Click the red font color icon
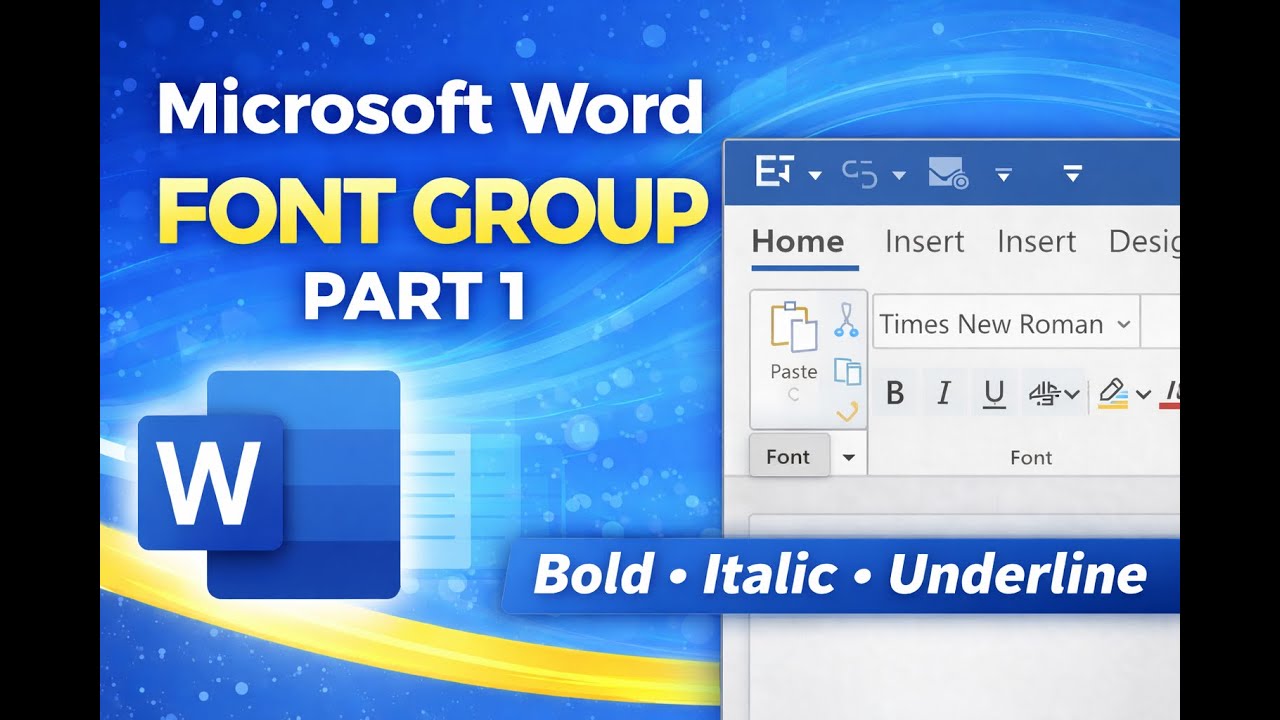This screenshot has width=1280, height=720. coord(1170,394)
